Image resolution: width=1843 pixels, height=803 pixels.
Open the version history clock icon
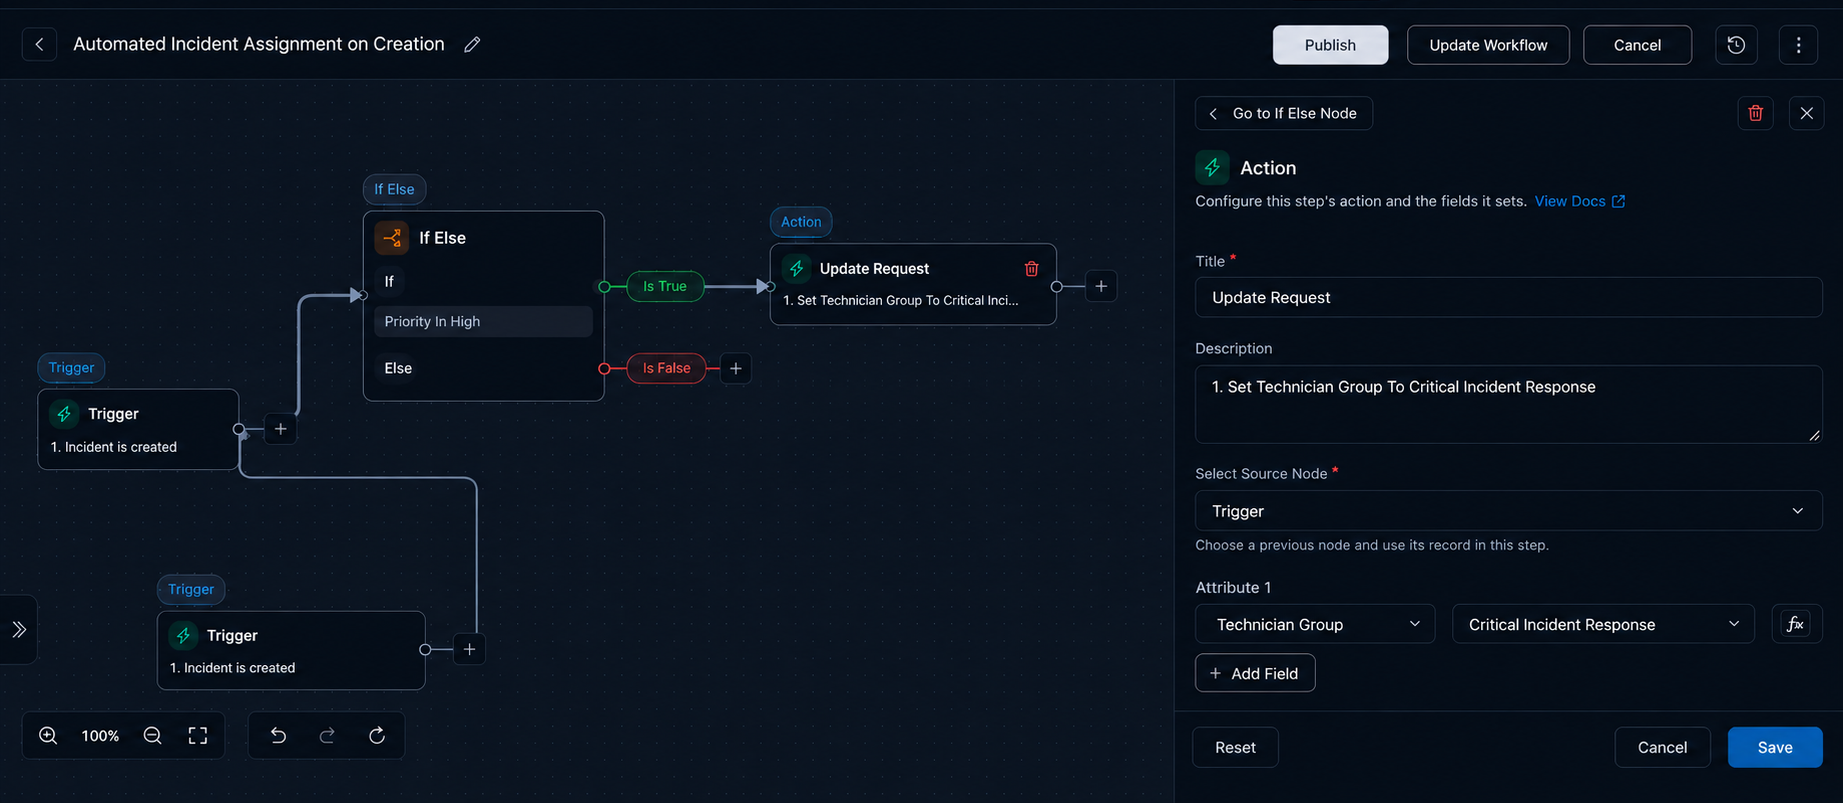coord(1736,45)
